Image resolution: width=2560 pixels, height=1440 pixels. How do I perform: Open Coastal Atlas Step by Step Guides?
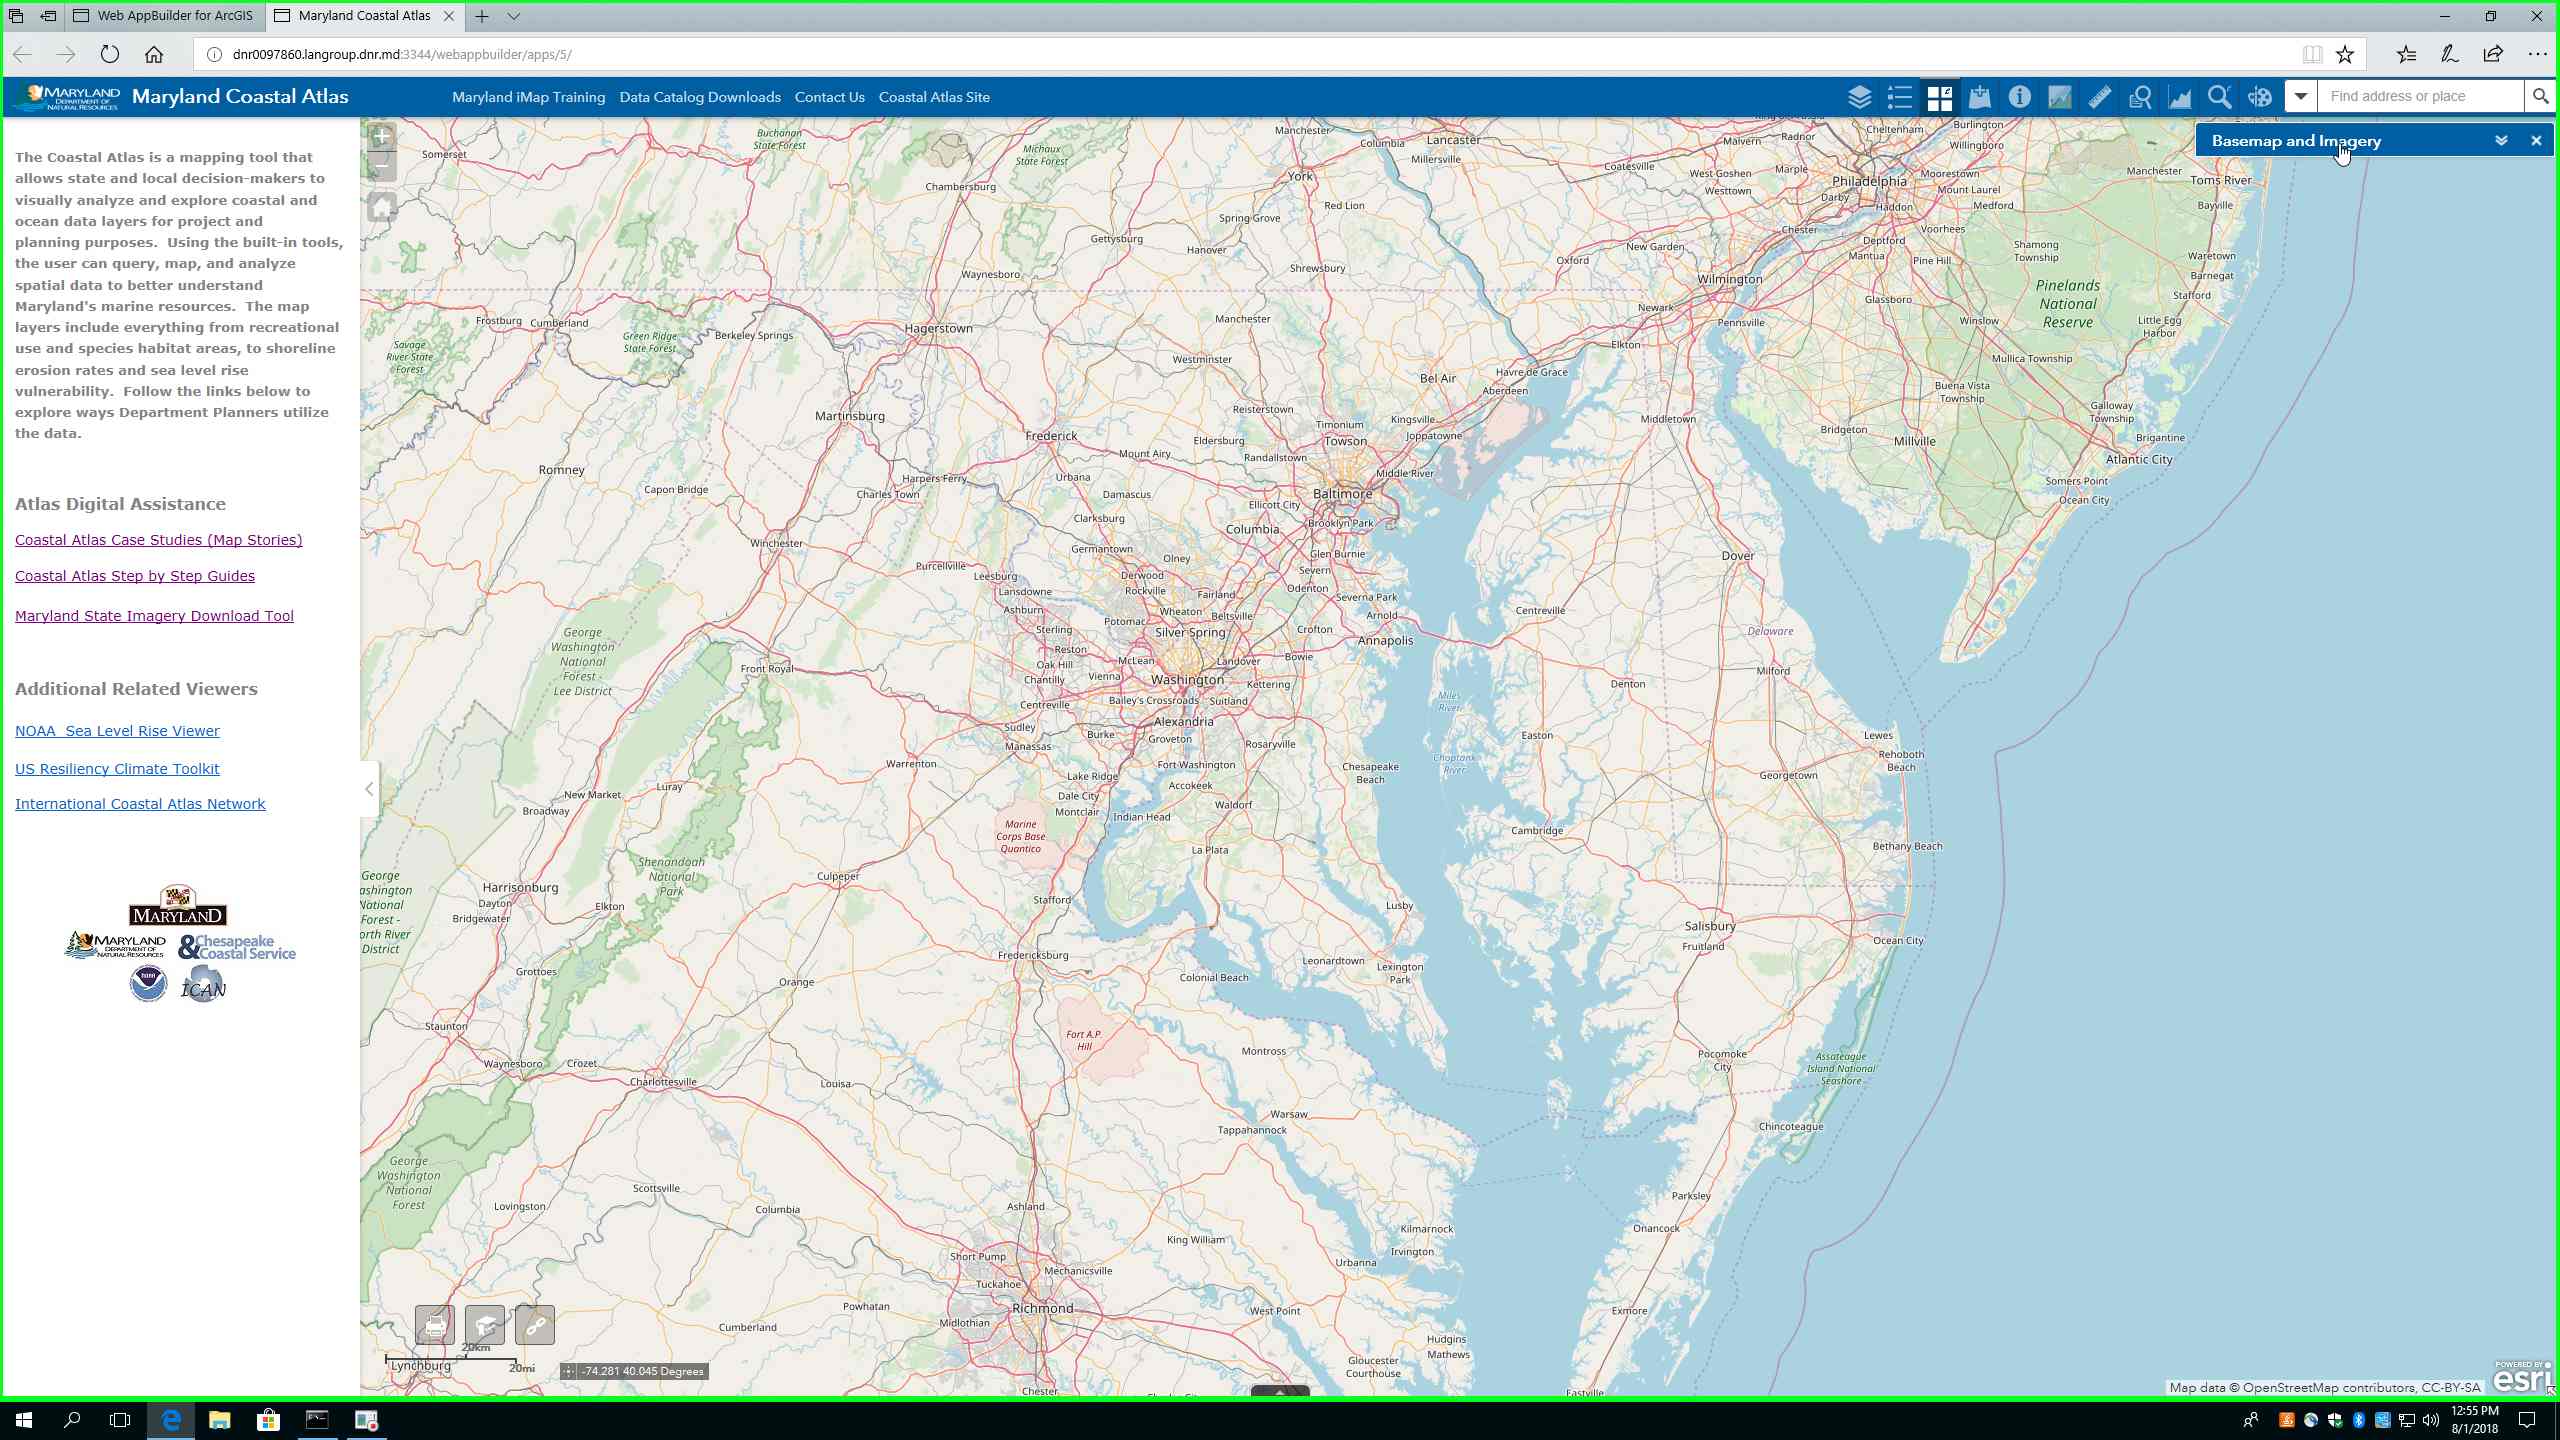[x=135, y=576]
